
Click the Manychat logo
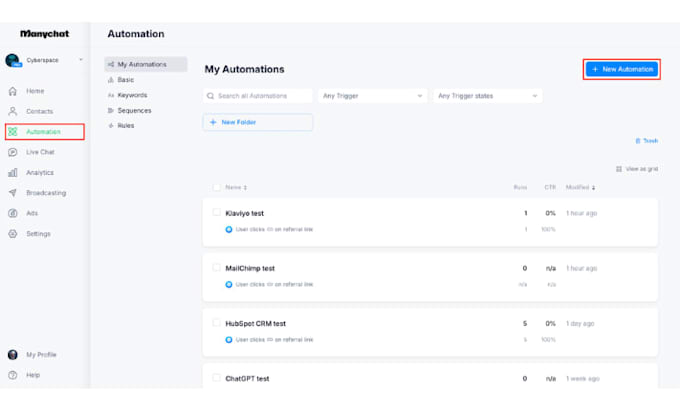[45, 34]
